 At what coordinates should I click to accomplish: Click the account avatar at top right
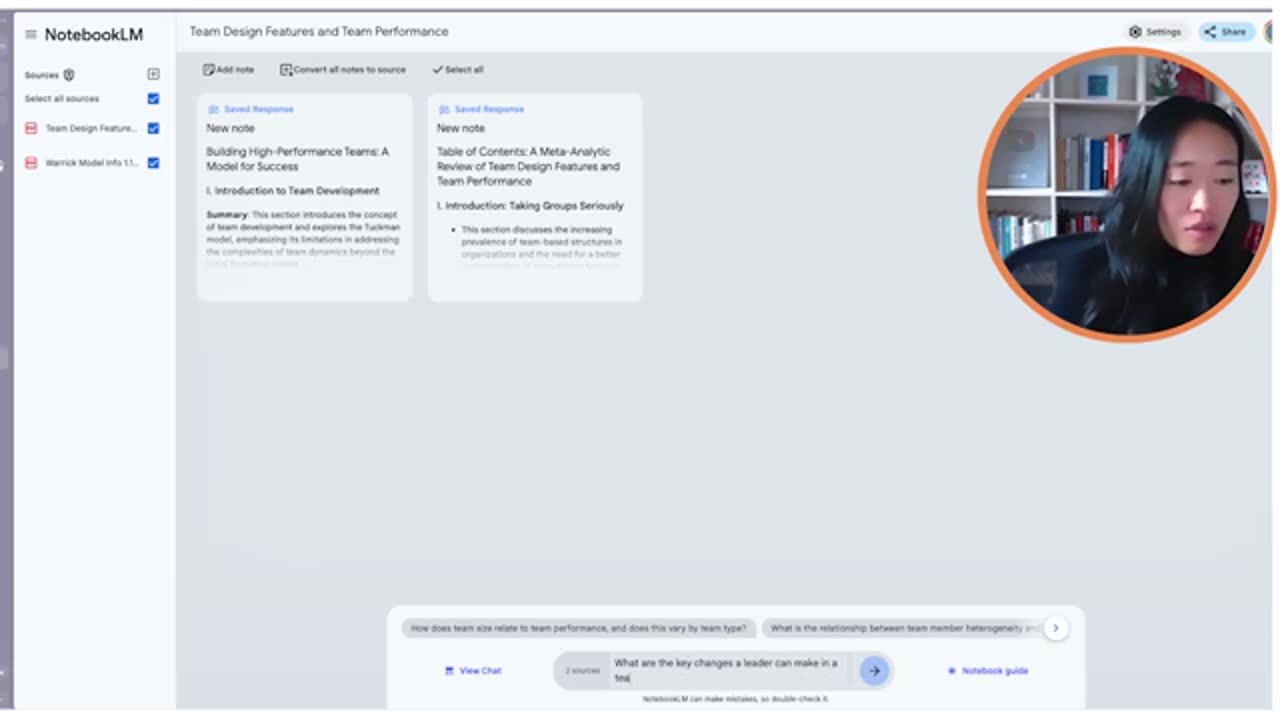pyautogui.click(x=1270, y=32)
